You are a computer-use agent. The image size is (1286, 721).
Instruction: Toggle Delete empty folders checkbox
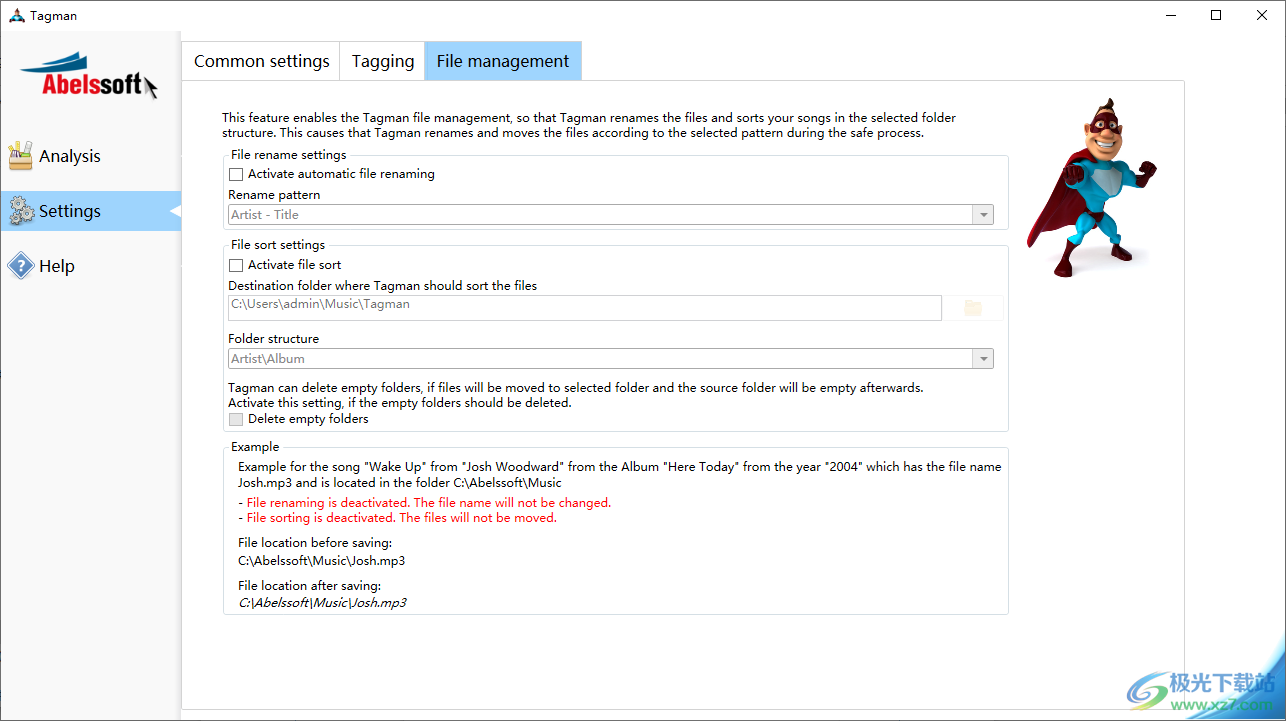(x=236, y=419)
